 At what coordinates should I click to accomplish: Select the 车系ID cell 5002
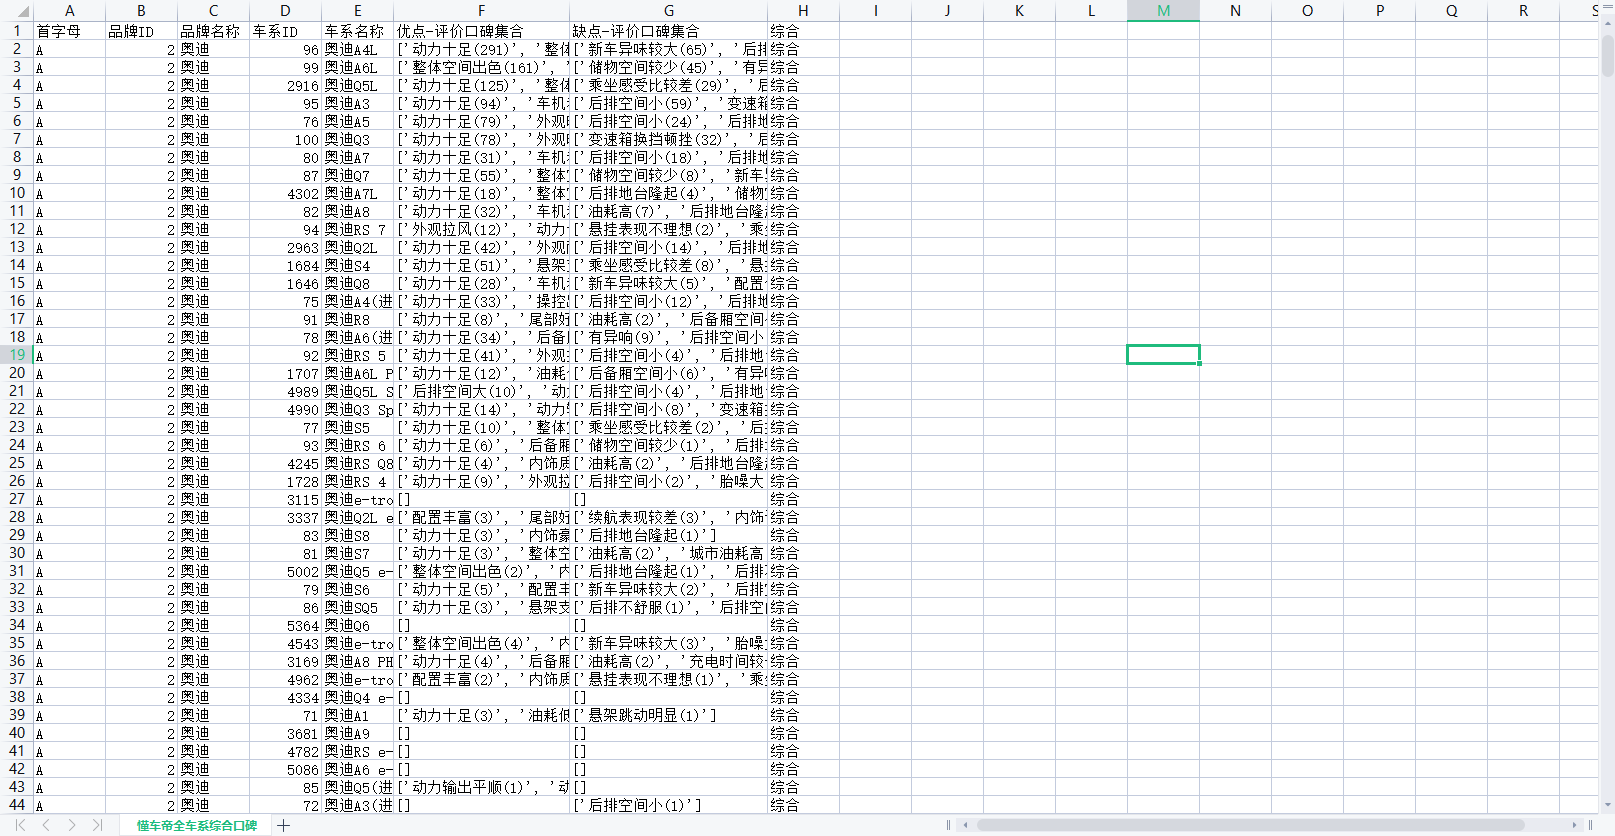coord(285,571)
